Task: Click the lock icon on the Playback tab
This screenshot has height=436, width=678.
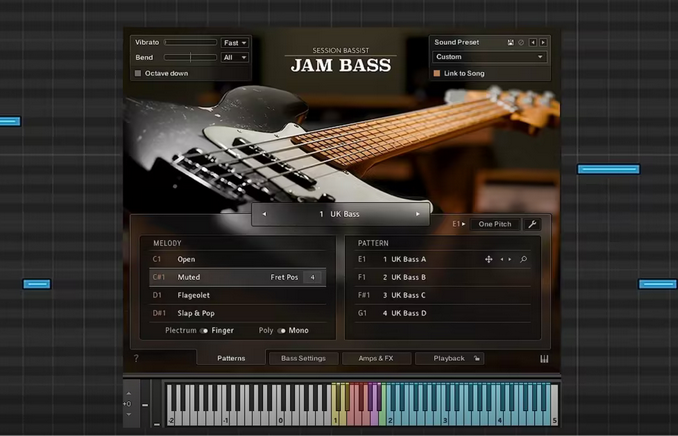Action: click(x=476, y=358)
